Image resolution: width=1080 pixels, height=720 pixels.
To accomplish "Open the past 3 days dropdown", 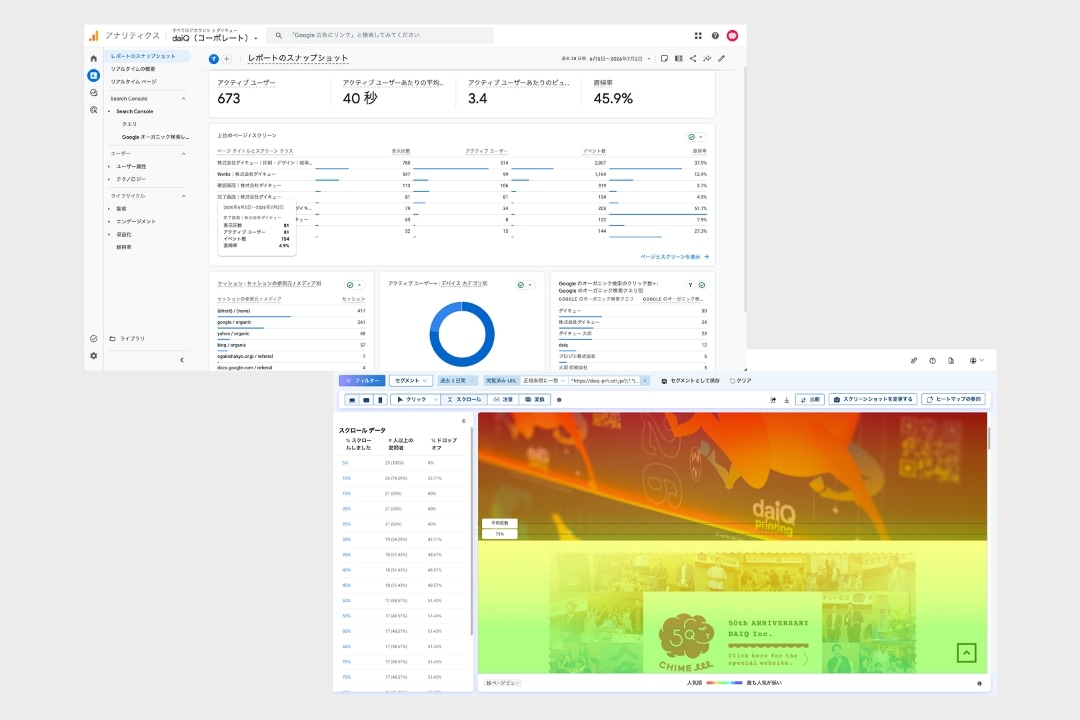I will tap(457, 380).
